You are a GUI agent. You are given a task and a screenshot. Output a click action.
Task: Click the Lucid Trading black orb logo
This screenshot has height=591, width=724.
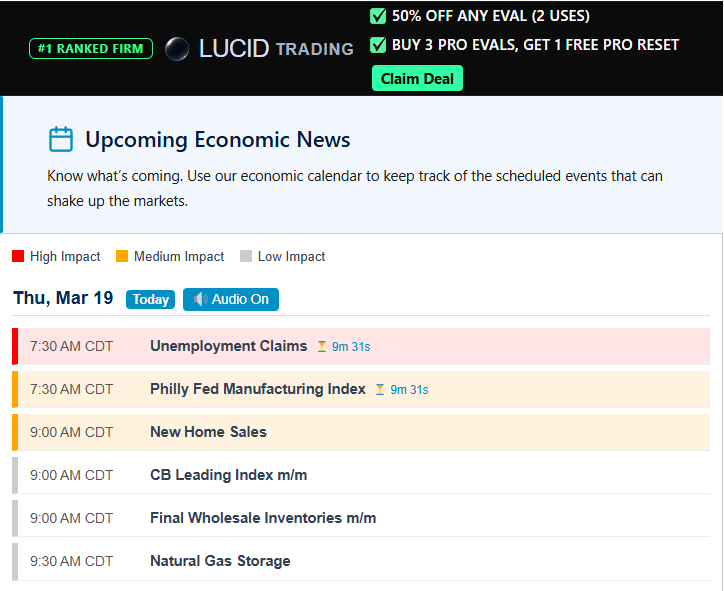point(177,48)
